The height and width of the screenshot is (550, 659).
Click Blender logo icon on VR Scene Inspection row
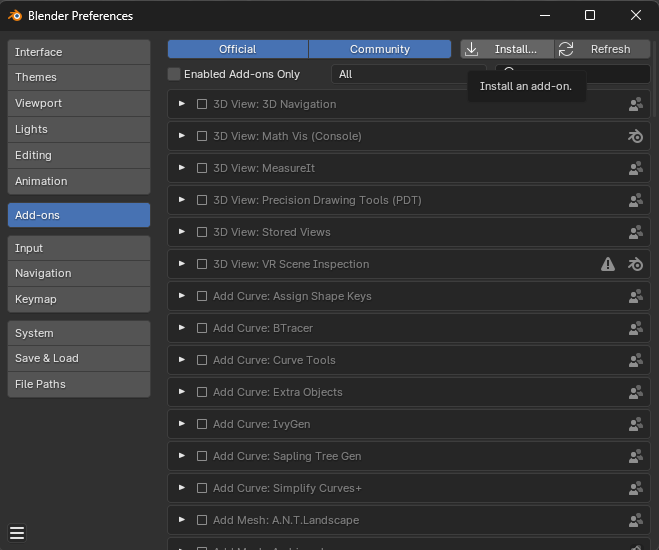(635, 264)
